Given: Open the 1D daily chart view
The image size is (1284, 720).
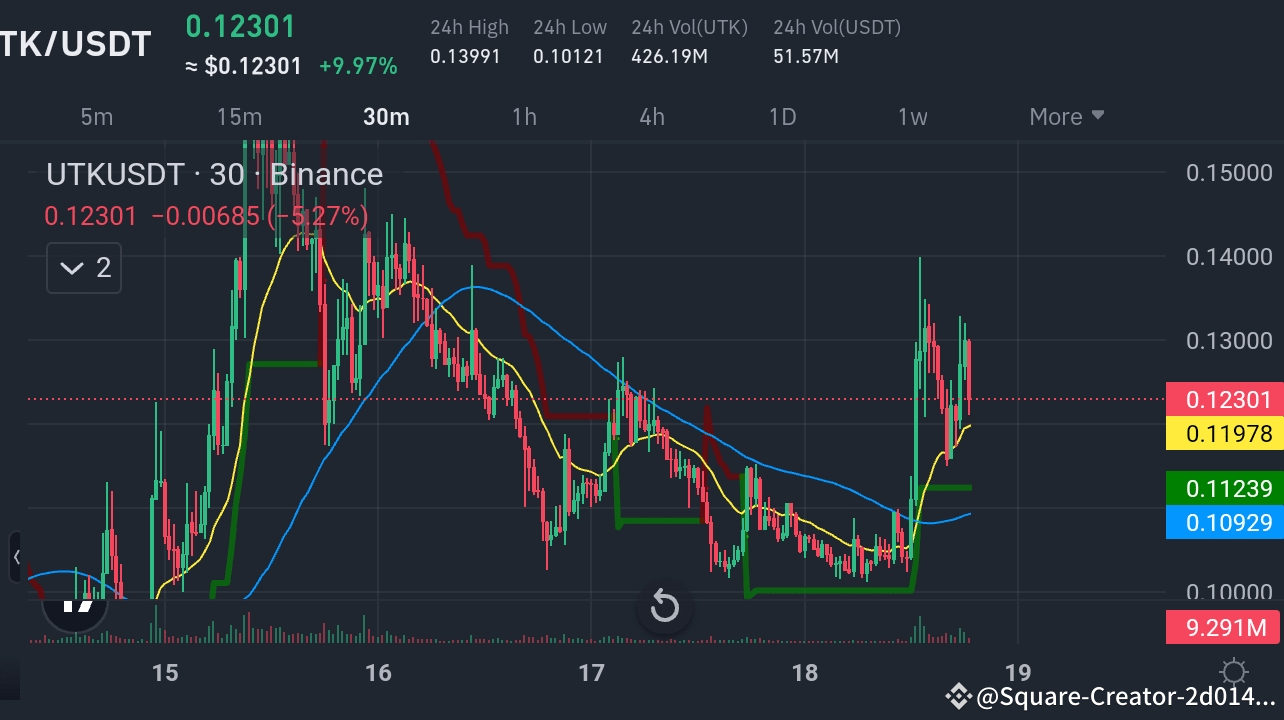Looking at the screenshot, I should (782, 117).
